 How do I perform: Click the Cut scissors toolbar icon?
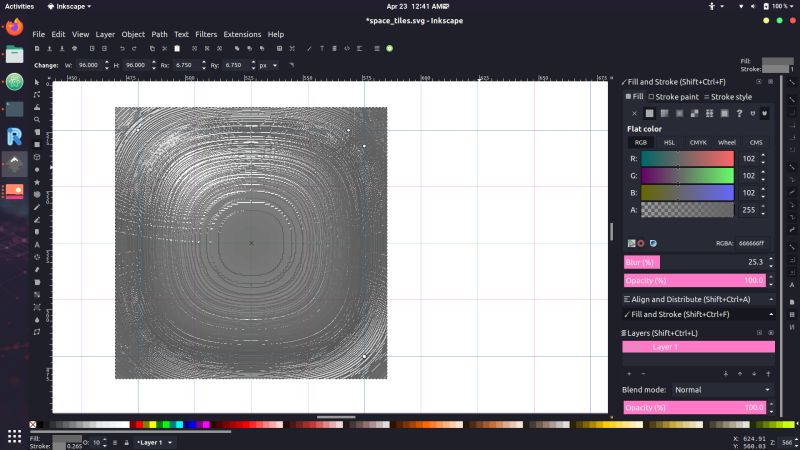click(164, 48)
